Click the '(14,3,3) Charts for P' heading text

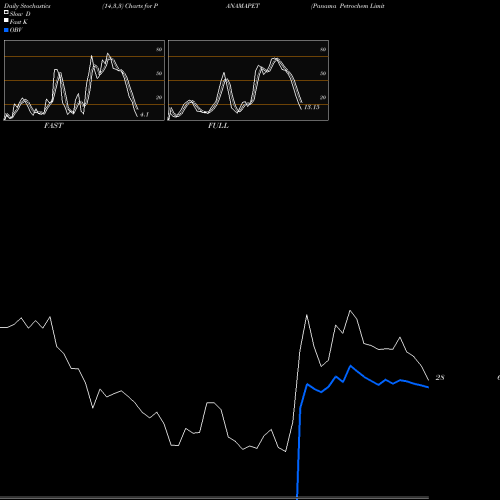tap(130, 6)
